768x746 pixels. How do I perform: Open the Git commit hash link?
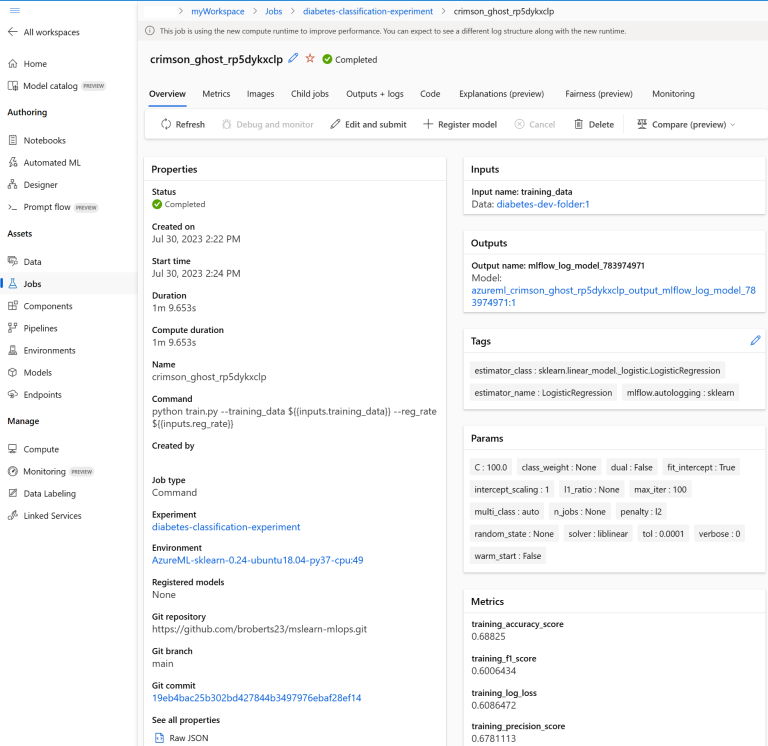(x=257, y=698)
